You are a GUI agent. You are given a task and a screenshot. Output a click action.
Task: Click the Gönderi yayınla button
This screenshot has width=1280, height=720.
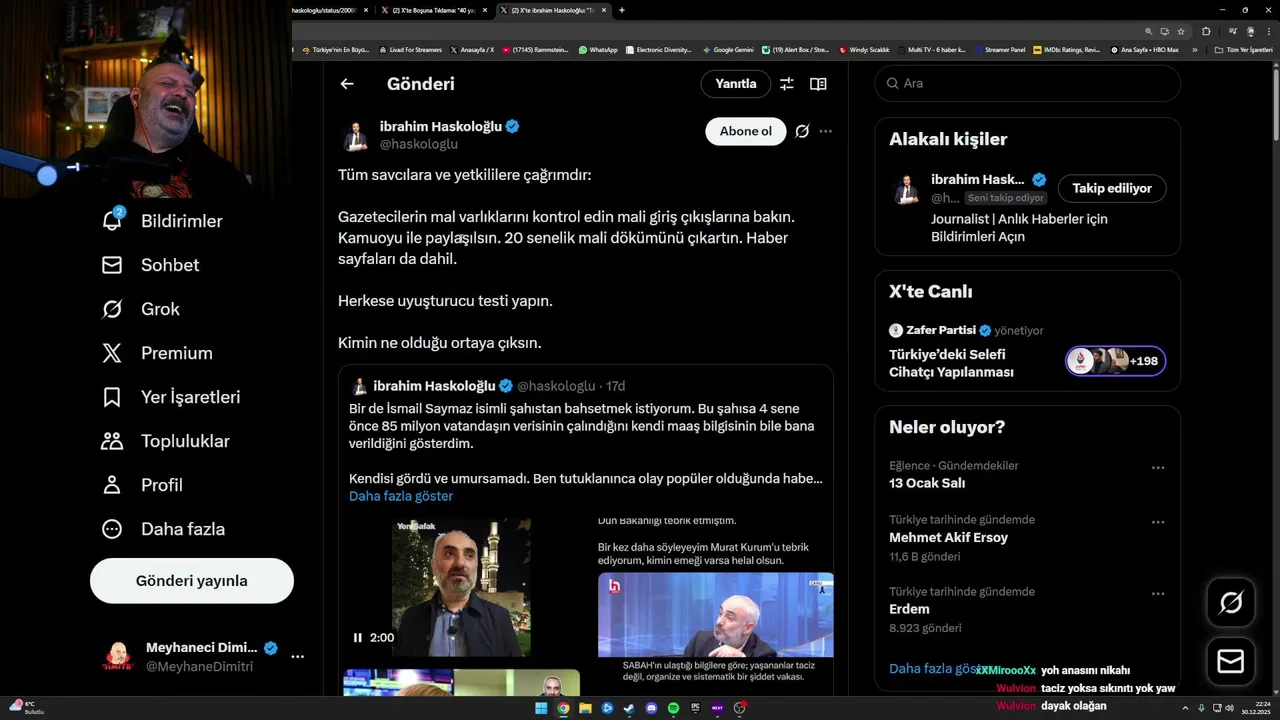192,581
